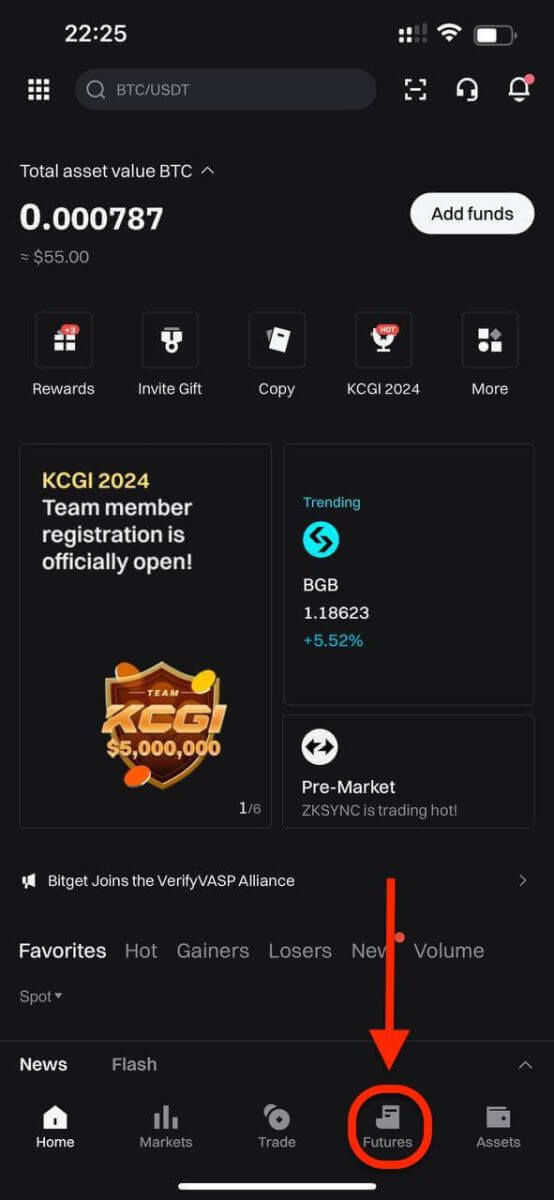Open the VerifyVASP announcement arrow
This screenshot has width=554, height=1200.
(x=522, y=881)
